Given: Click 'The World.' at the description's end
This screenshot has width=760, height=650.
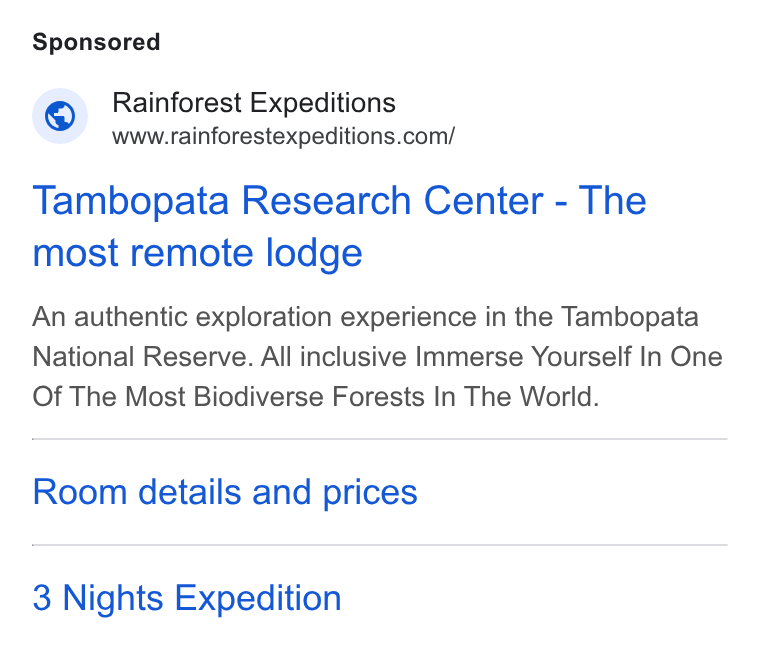Looking at the screenshot, I should click(532, 397).
